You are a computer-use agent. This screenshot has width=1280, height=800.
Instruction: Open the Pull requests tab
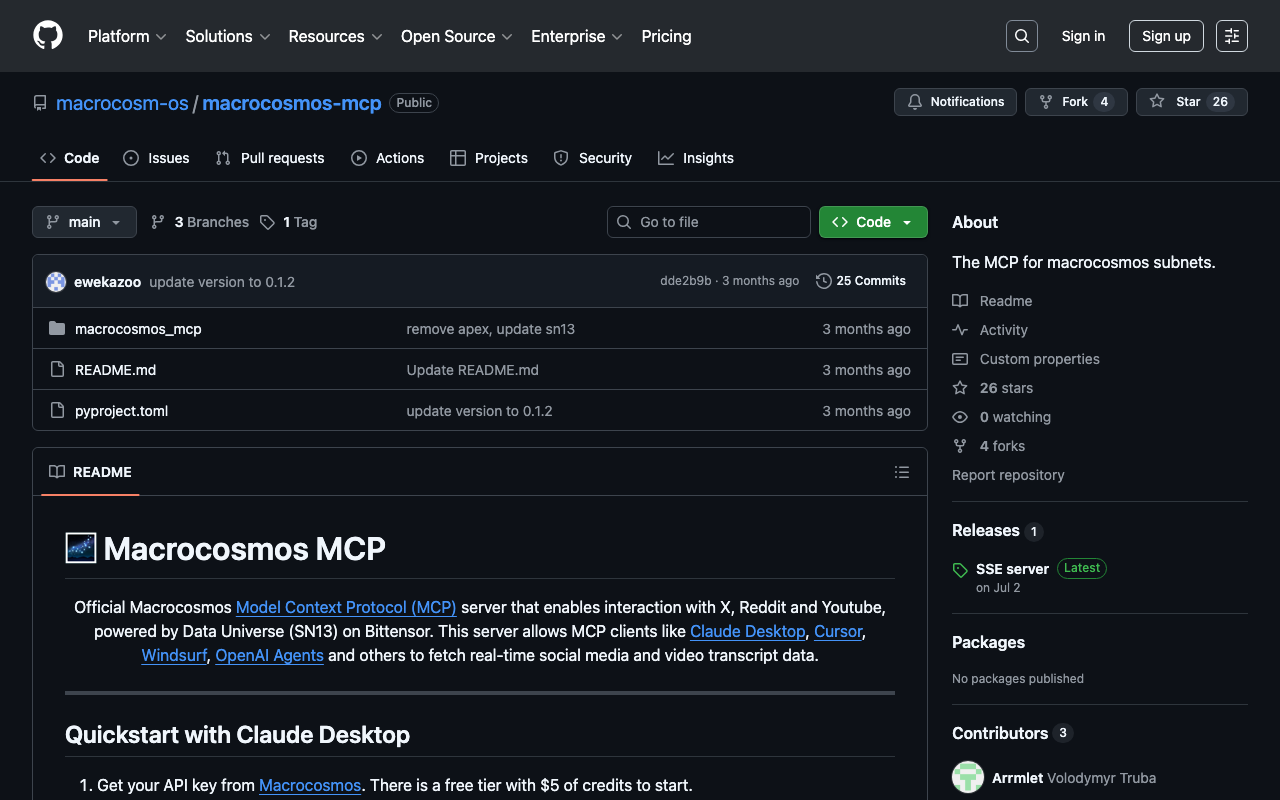(x=270, y=158)
